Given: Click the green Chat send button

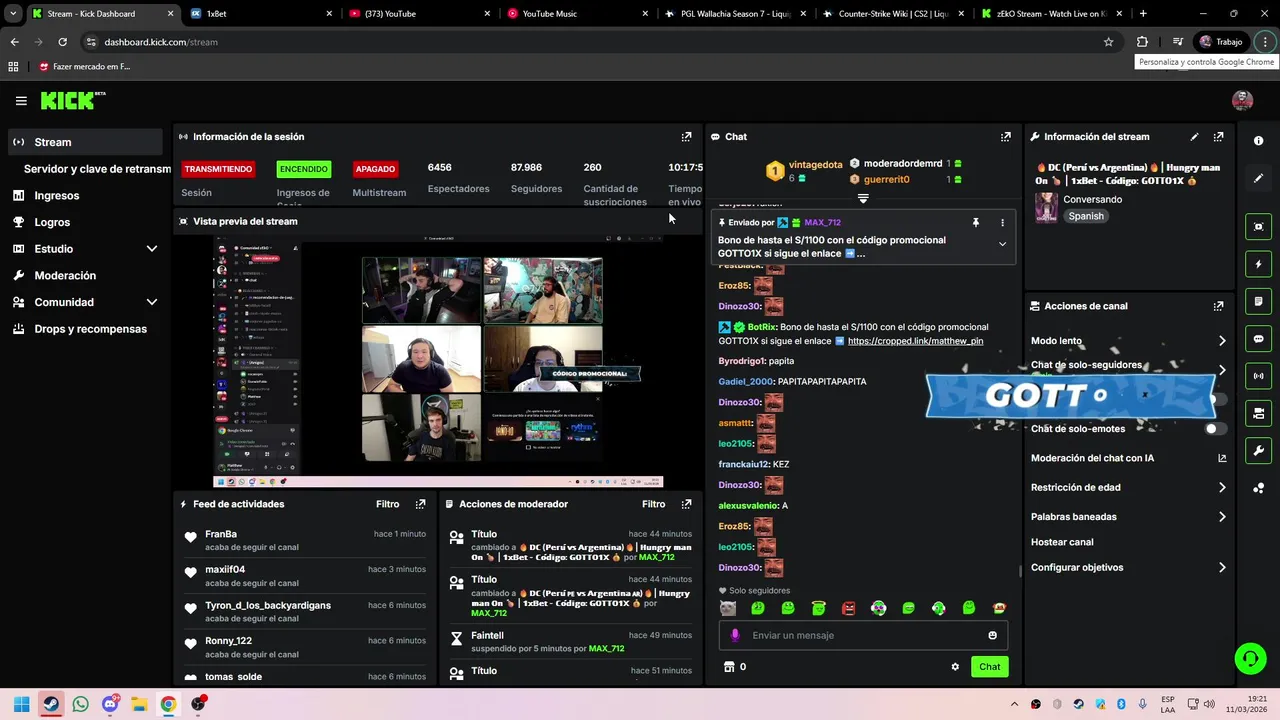Looking at the screenshot, I should [x=989, y=667].
